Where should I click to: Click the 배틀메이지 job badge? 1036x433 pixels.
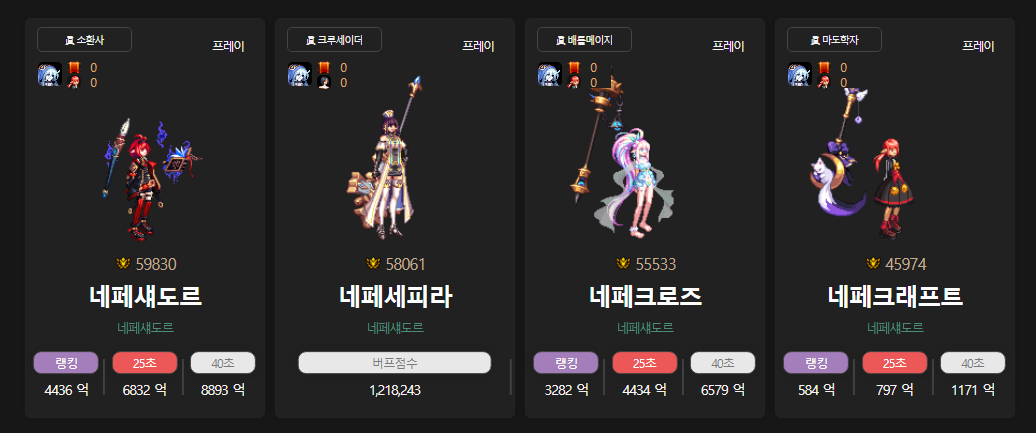coord(584,40)
